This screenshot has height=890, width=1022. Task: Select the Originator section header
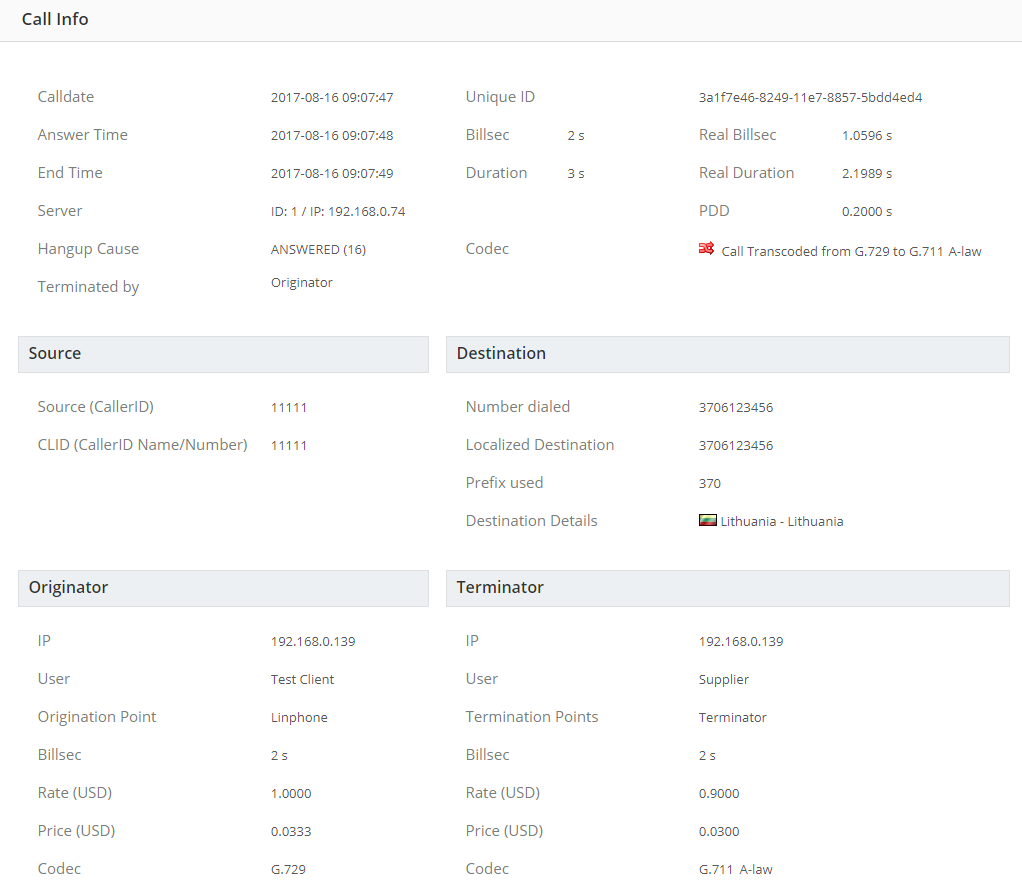pos(224,588)
